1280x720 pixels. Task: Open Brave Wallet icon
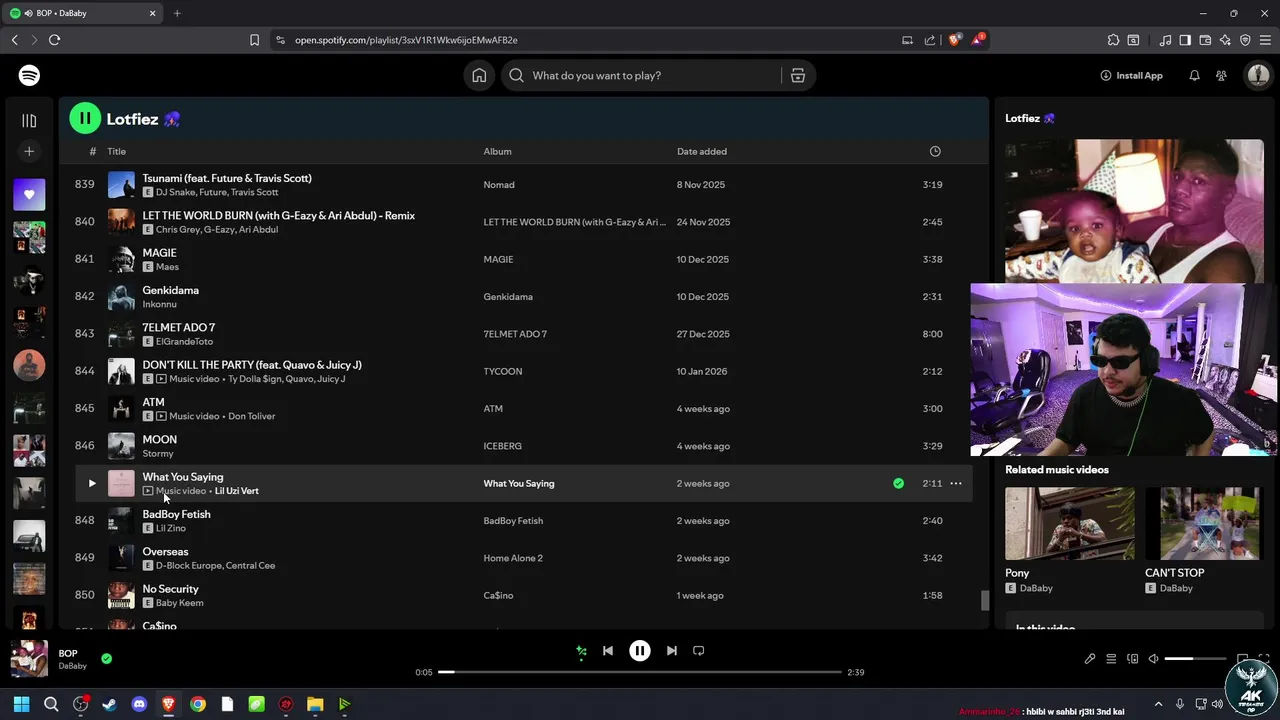click(x=1205, y=40)
